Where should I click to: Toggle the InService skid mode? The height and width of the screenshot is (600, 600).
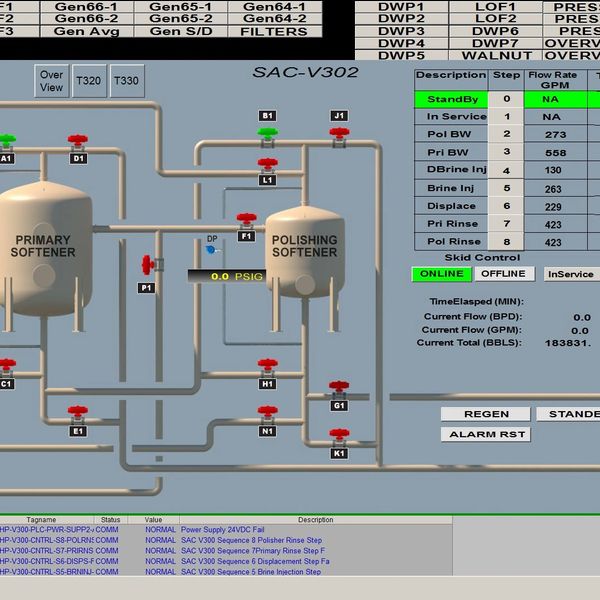[x=570, y=274]
